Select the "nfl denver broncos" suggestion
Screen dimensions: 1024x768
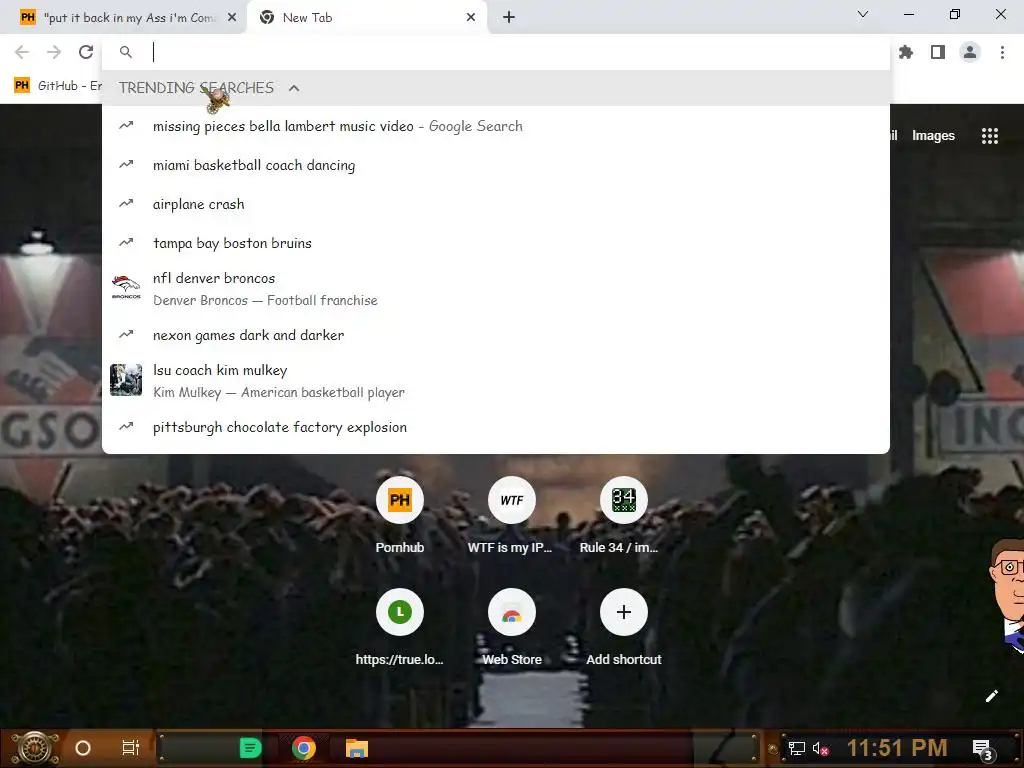point(496,289)
